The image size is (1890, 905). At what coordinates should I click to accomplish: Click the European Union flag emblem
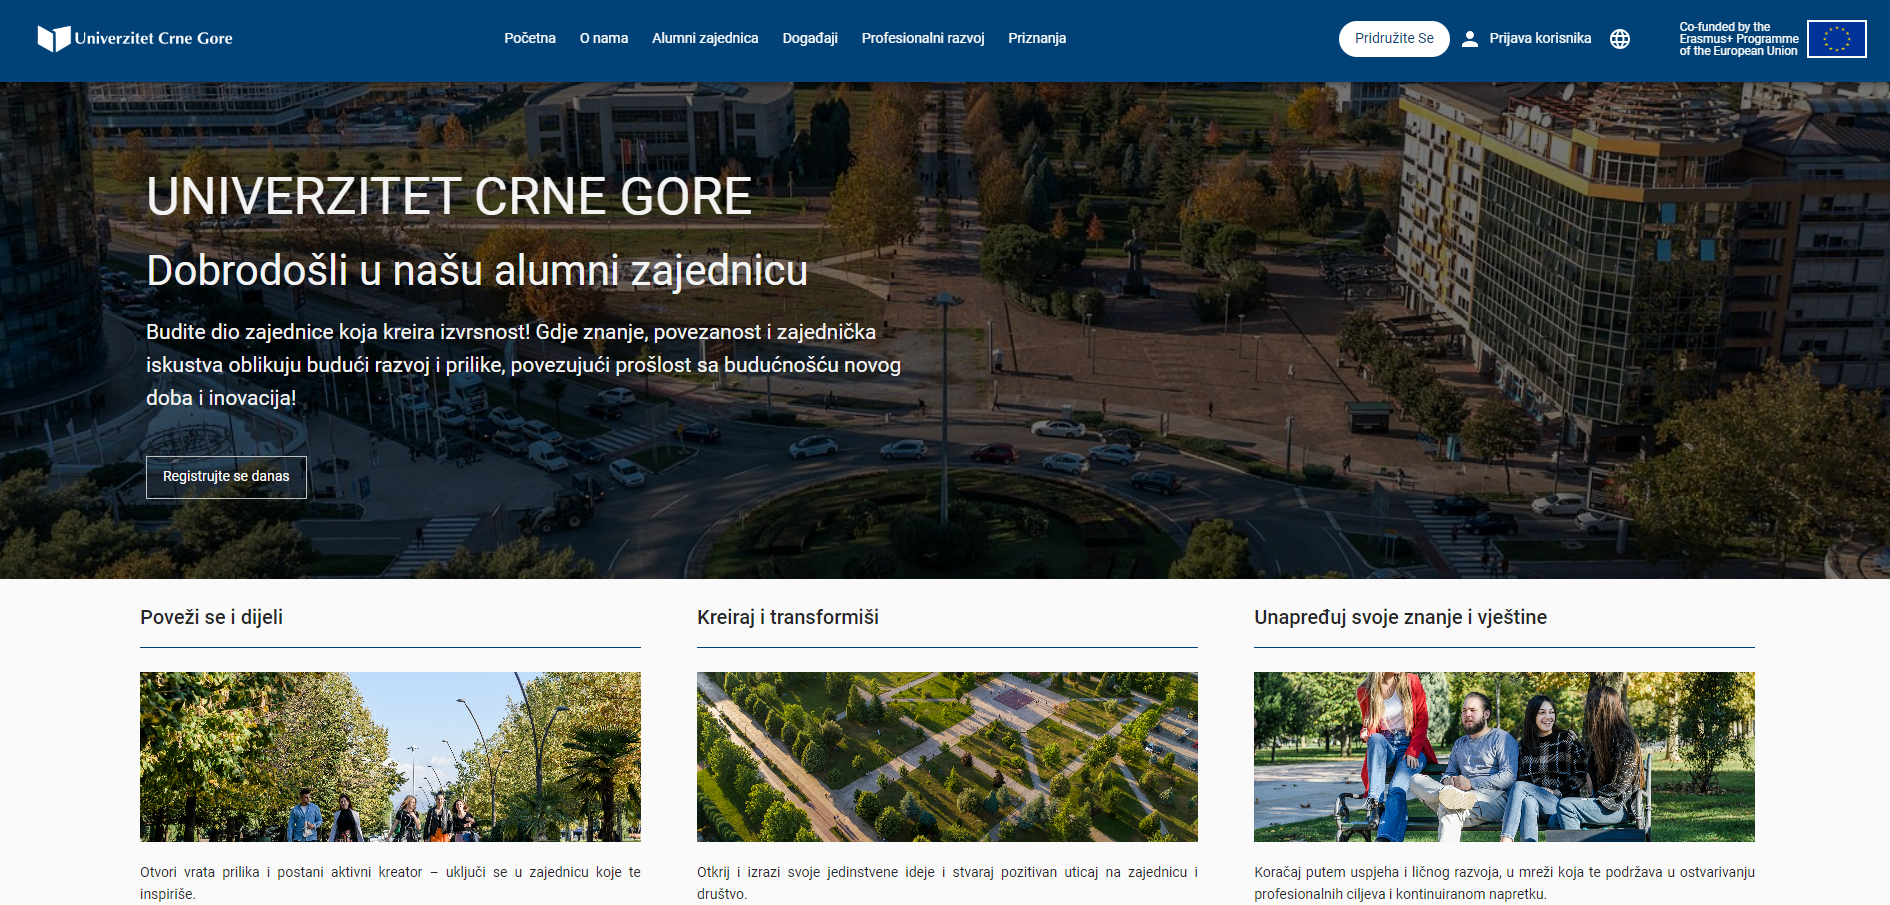(x=1836, y=39)
